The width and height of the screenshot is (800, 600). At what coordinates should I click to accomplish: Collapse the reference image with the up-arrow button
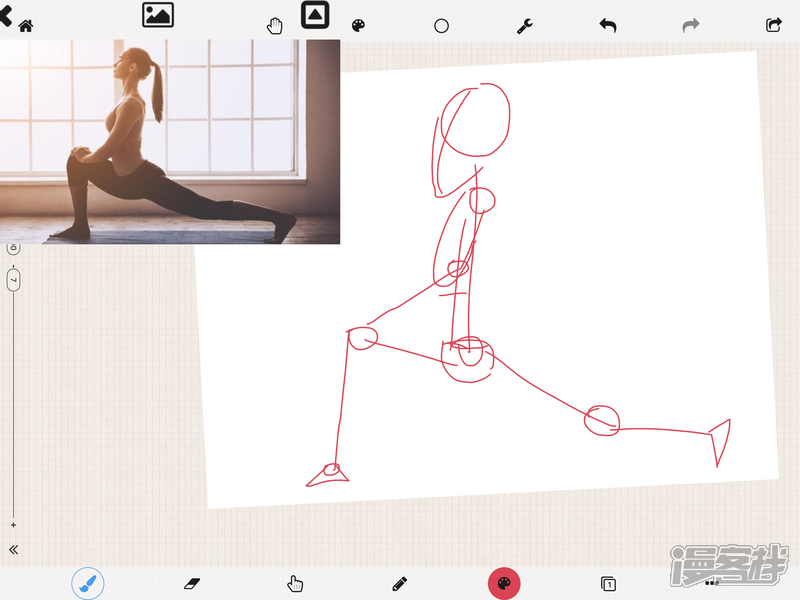coord(315,15)
